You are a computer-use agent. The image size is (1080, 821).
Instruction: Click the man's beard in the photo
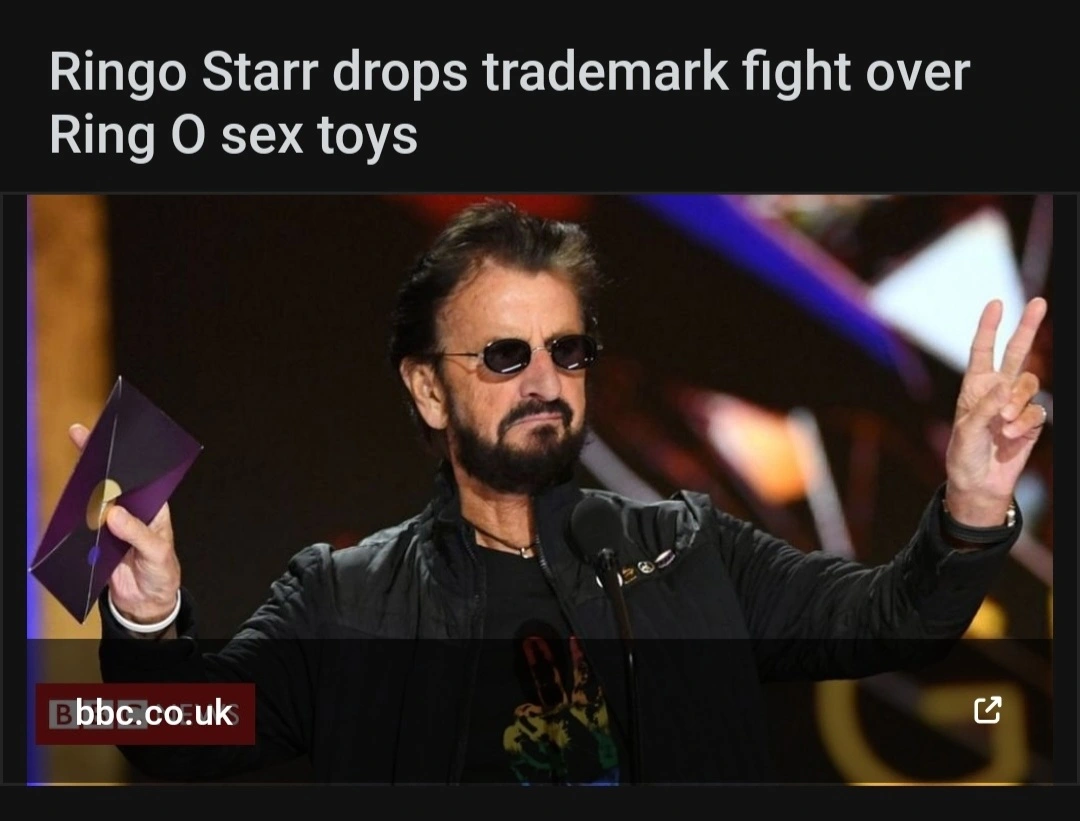[518, 445]
